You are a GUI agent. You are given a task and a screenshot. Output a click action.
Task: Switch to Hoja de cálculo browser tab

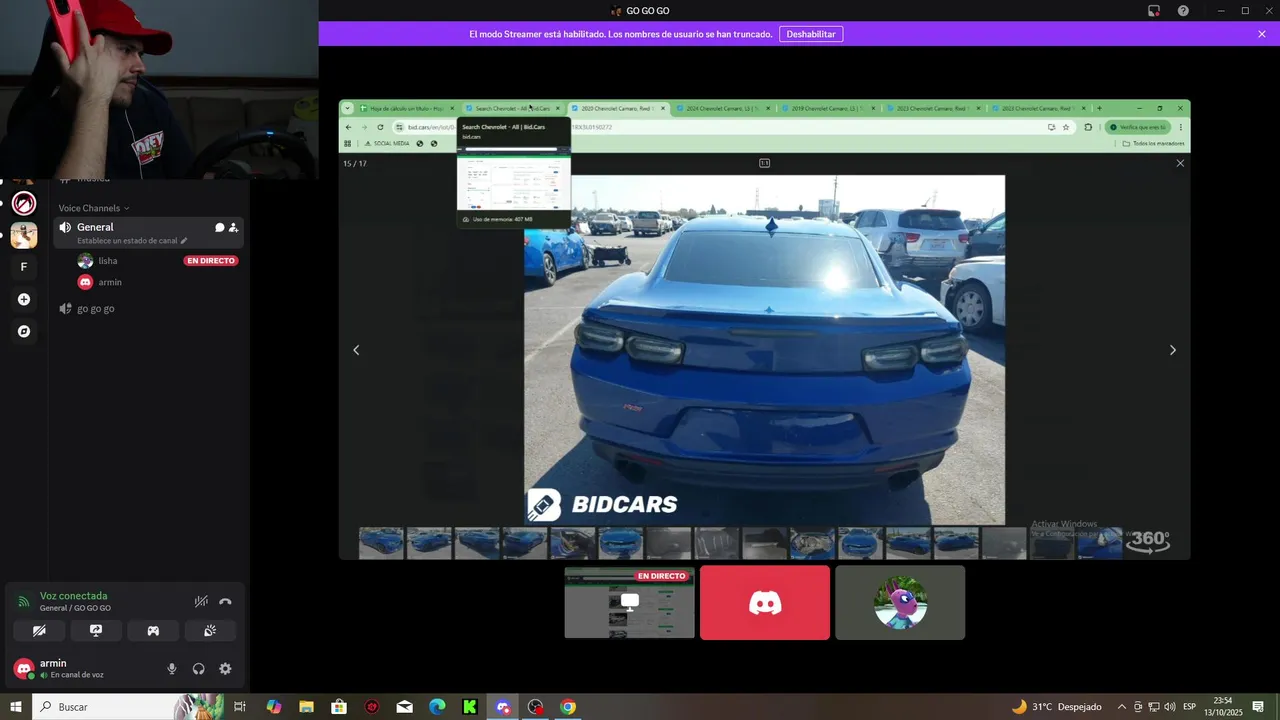407,108
